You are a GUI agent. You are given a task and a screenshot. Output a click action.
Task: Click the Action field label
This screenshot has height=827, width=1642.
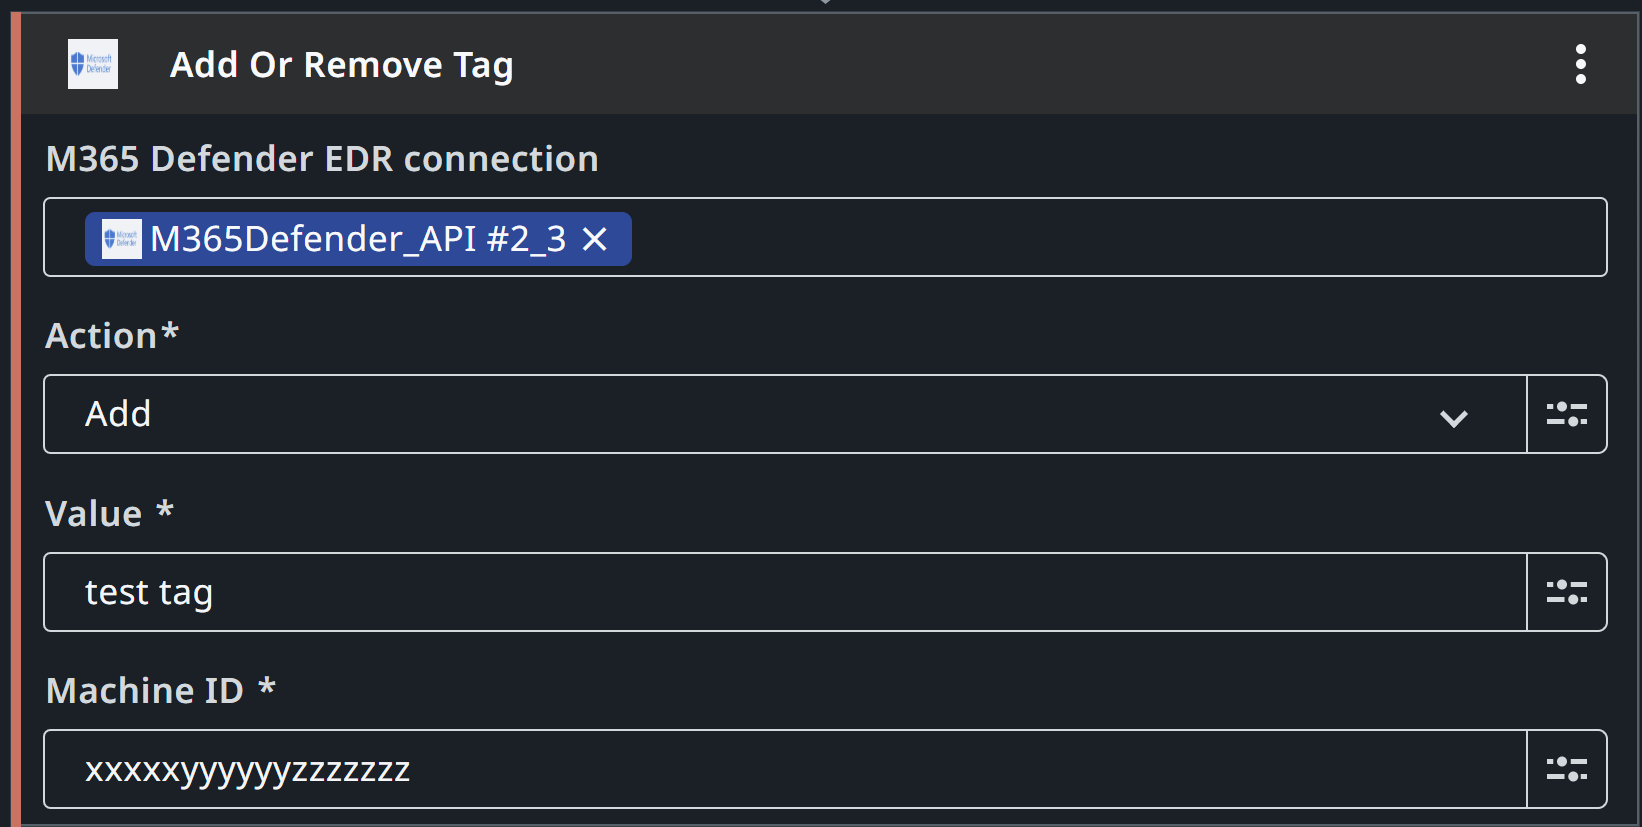(112, 336)
